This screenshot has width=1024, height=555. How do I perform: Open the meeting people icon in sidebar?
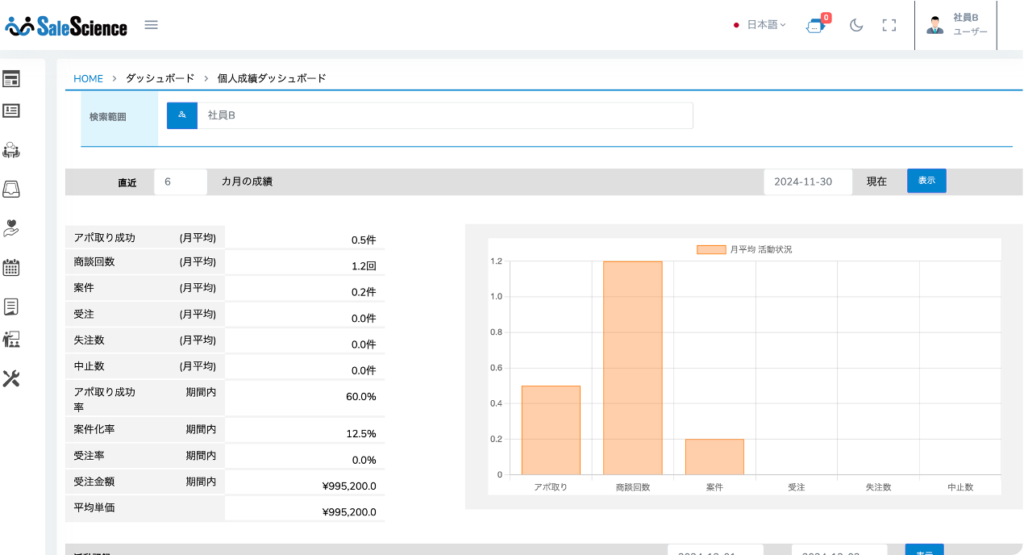click(x=12, y=150)
